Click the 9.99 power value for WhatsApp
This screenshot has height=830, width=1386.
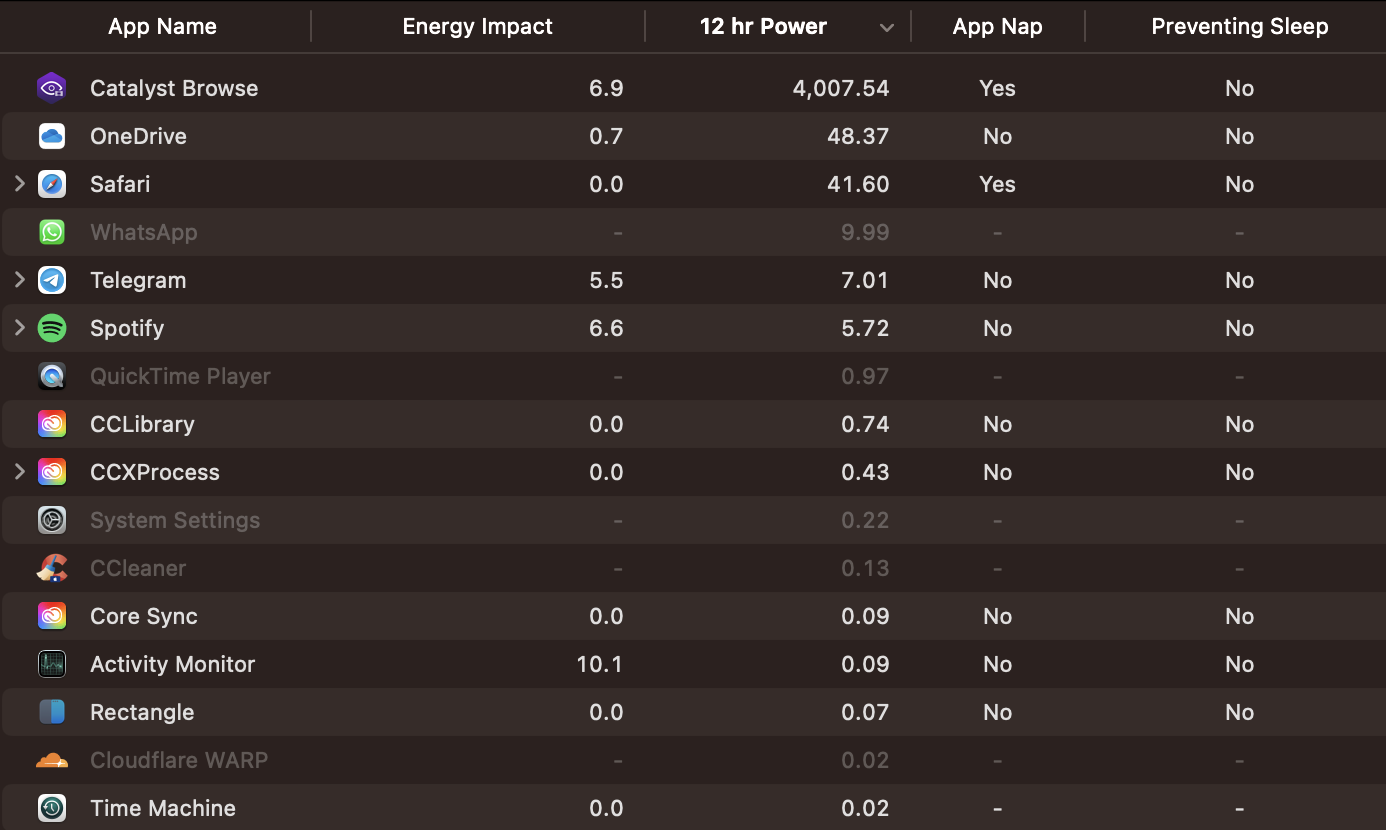click(865, 232)
